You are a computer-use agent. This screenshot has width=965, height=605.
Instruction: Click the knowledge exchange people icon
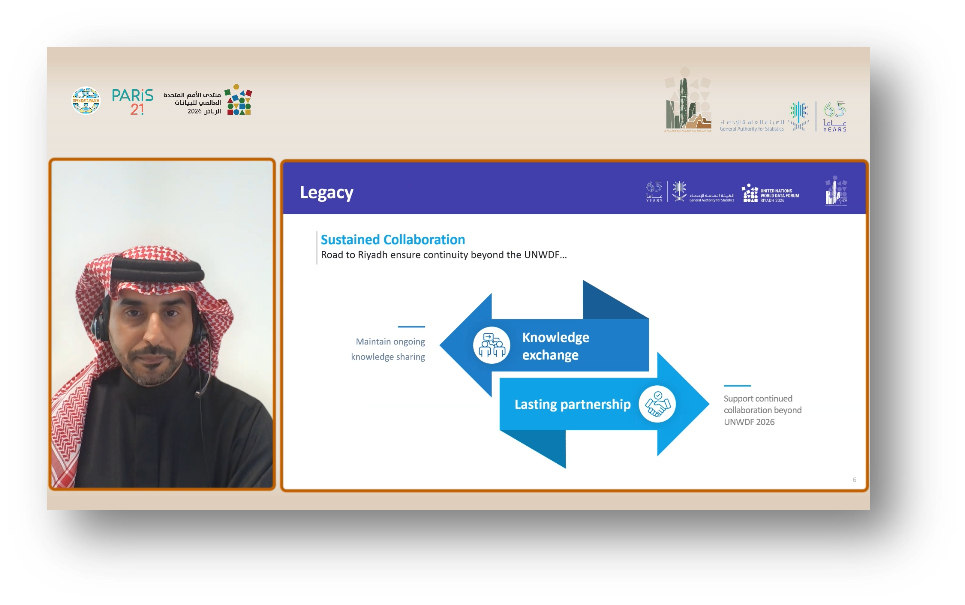coord(492,345)
